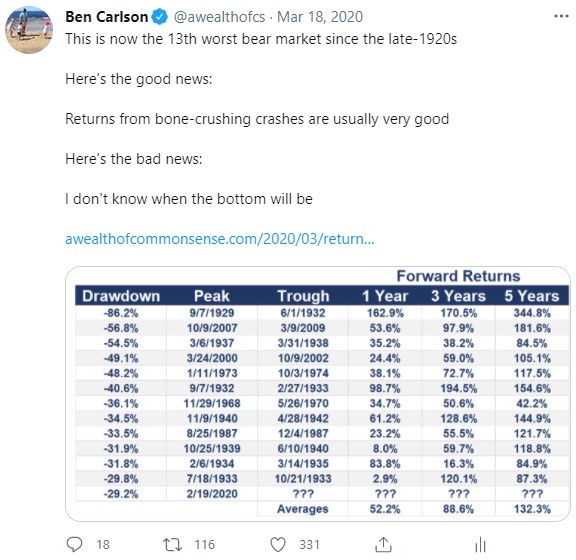
Task: Click the 18 replies count
Action: [103, 545]
